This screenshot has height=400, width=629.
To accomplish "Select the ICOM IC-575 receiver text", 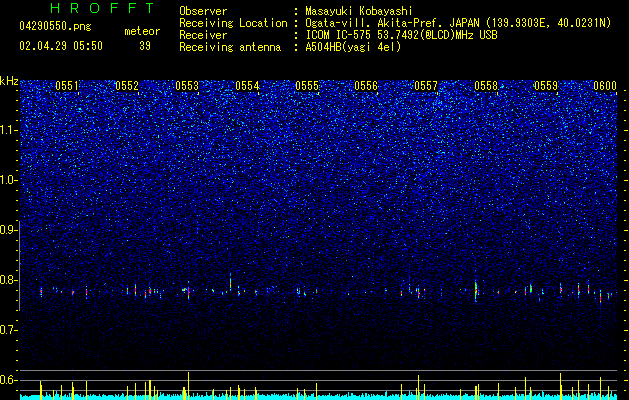I will 401,35.
